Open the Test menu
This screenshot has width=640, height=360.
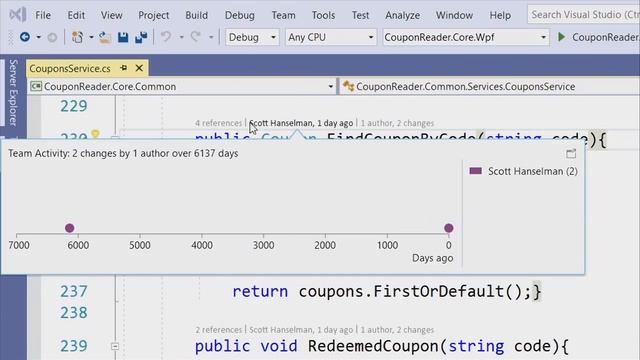(360, 15)
